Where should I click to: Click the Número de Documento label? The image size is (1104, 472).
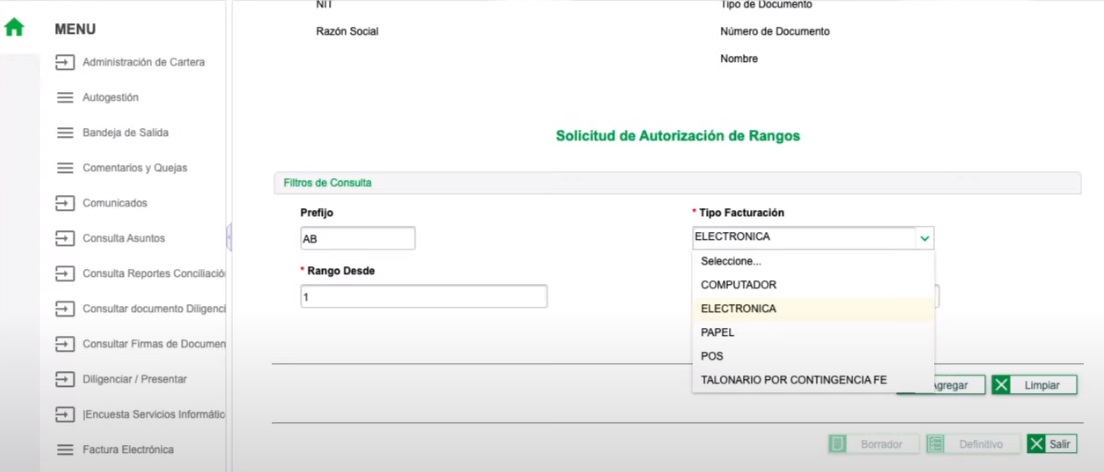(x=774, y=32)
